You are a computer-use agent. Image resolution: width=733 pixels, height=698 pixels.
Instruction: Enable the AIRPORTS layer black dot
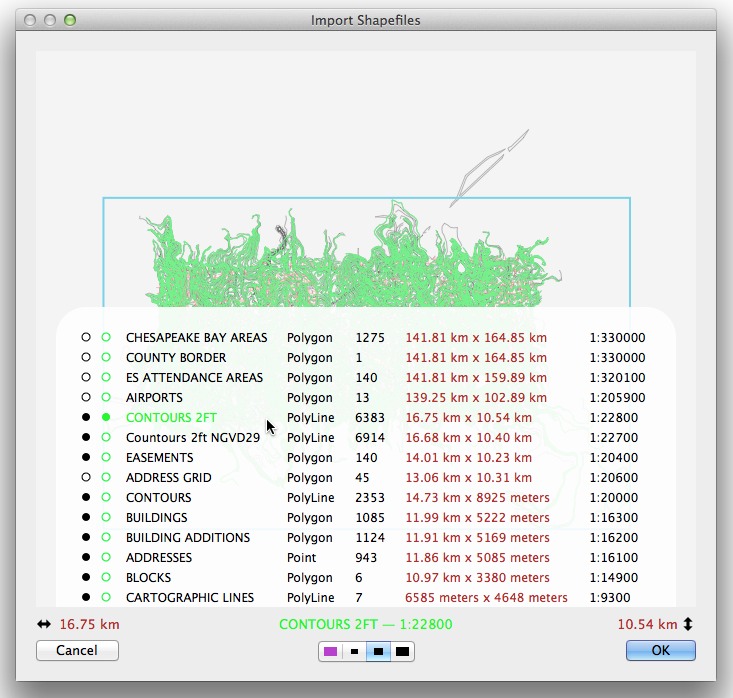click(86, 397)
